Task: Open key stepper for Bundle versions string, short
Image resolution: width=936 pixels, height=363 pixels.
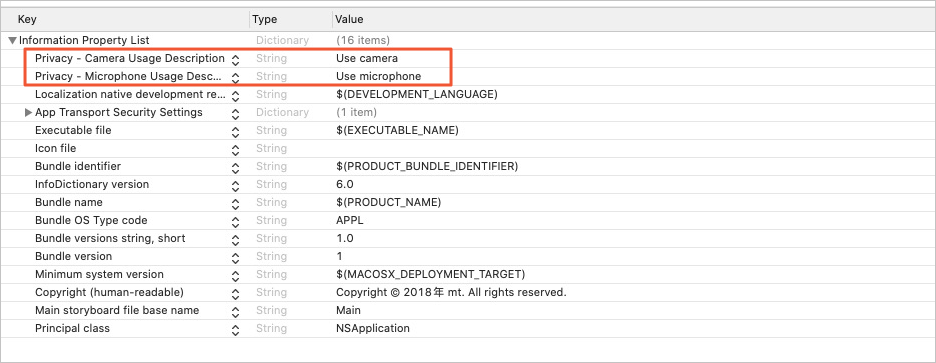Action: [x=236, y=239]
